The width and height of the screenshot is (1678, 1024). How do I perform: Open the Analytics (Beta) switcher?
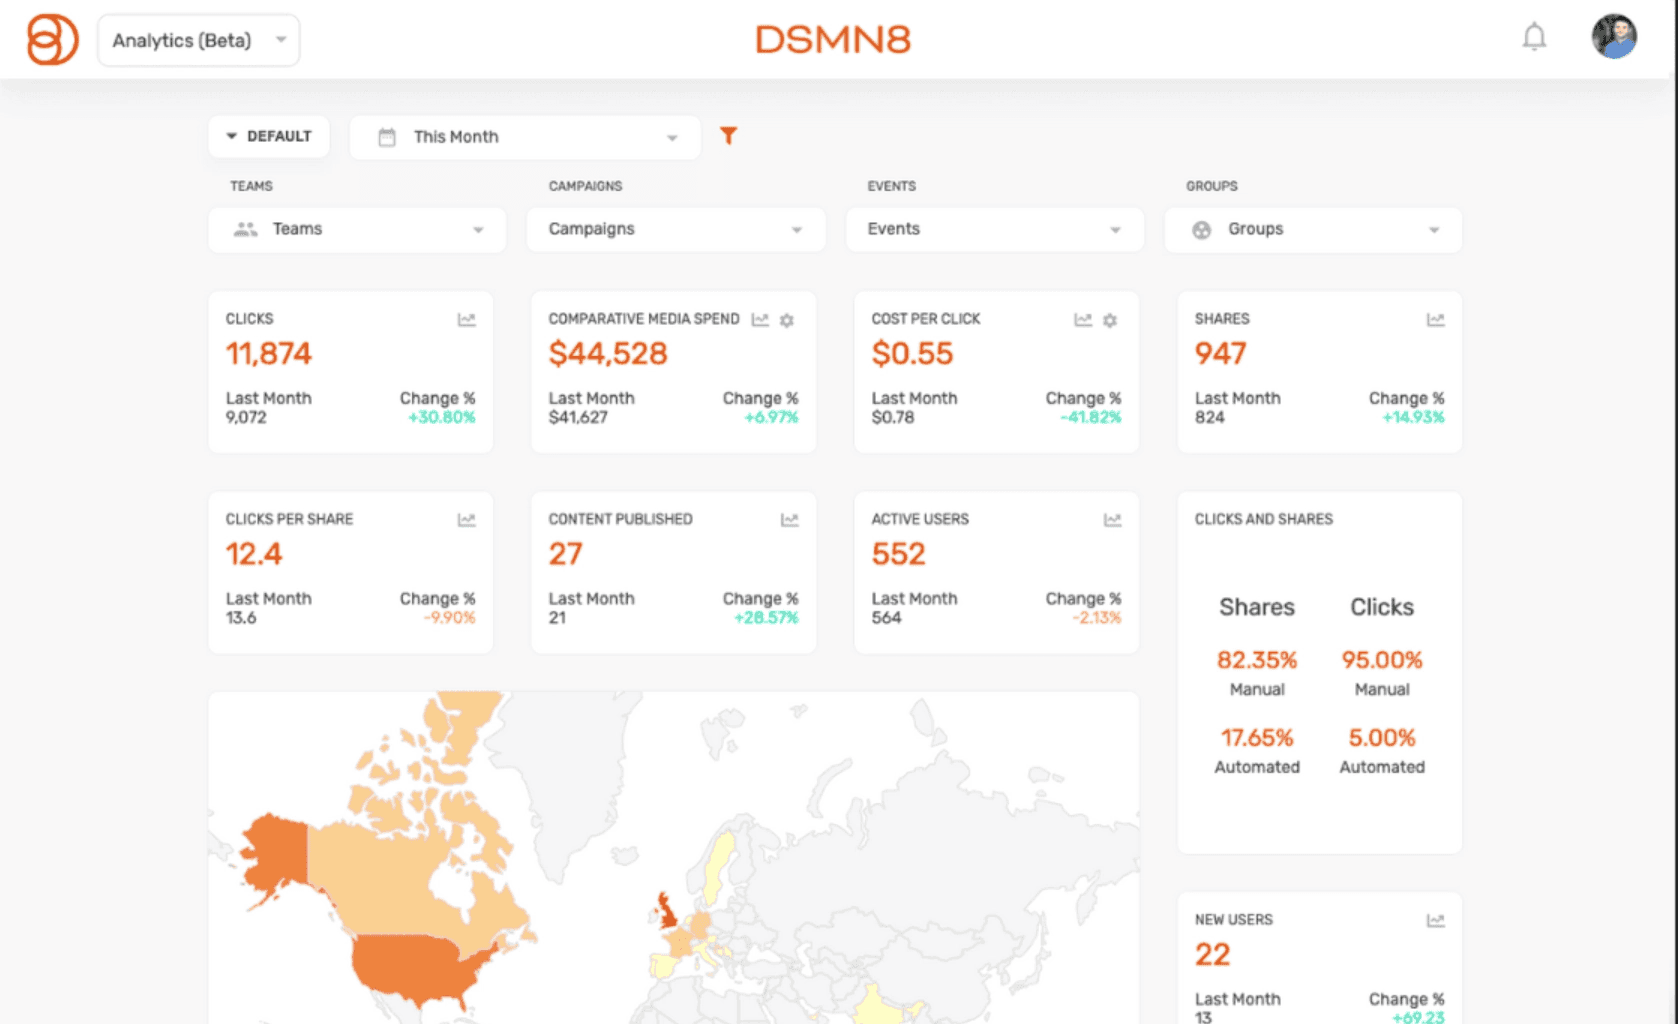[x=197, y=40]
